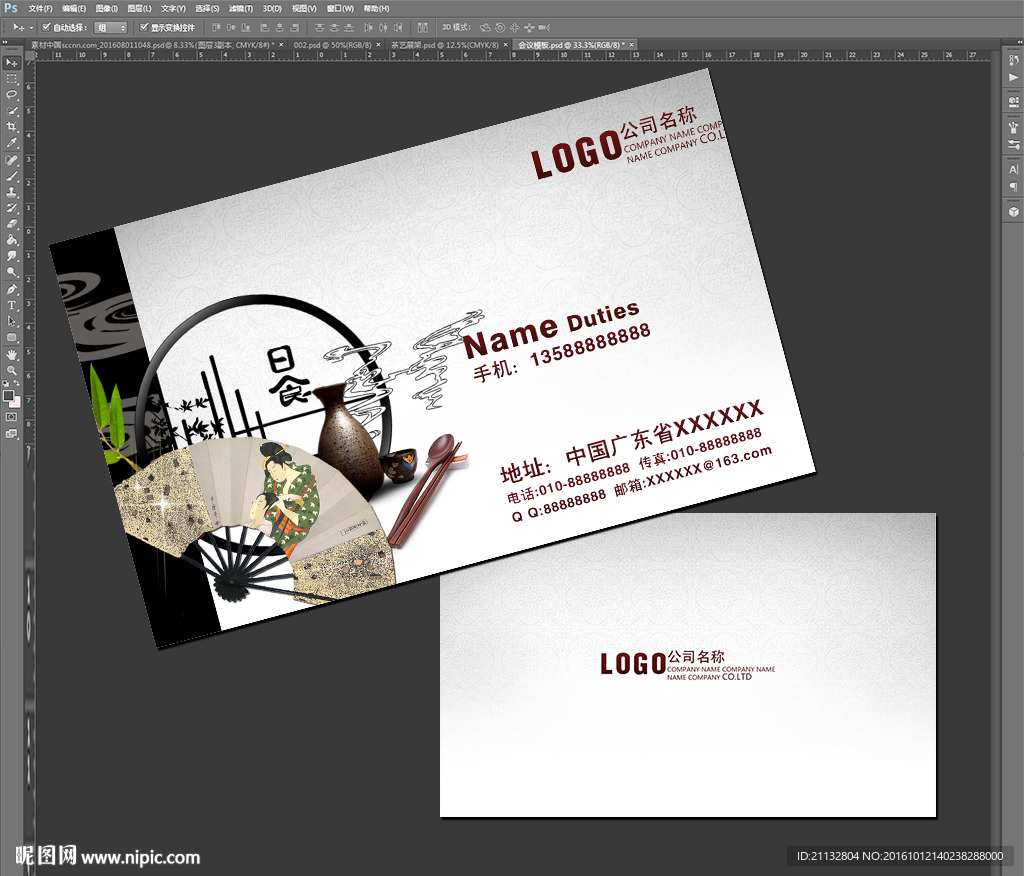Image resolution: width=1024 pixels, height=876 pixels.
Task: Expand the toolbox double-arrow toggle
Action: pos(5,42)
